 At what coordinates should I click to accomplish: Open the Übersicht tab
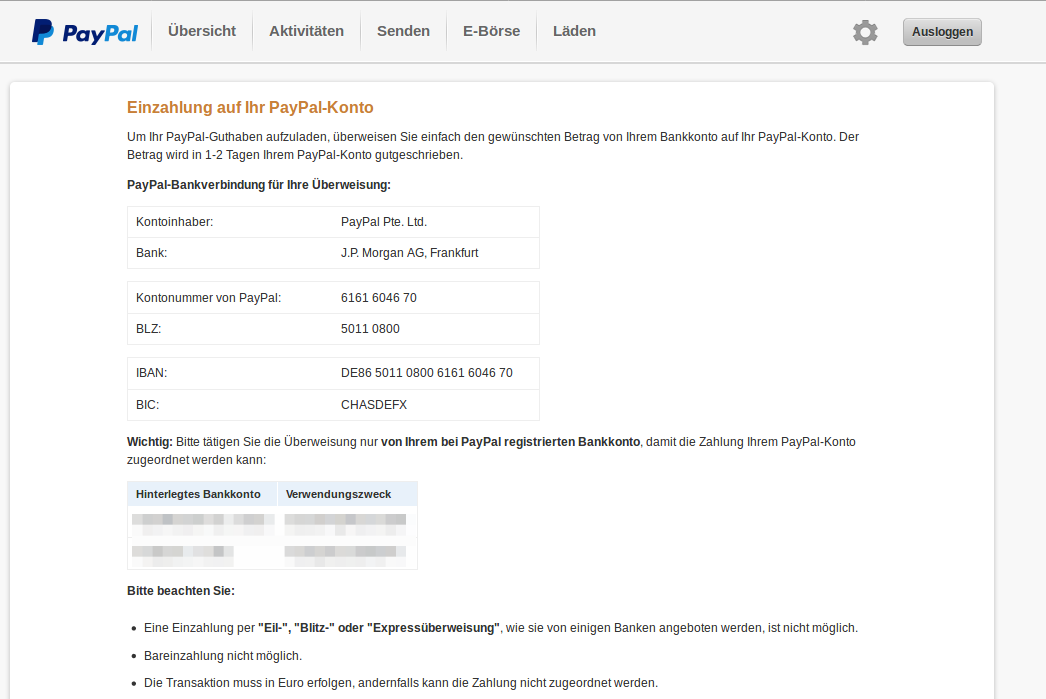click(x=202, y=31)
